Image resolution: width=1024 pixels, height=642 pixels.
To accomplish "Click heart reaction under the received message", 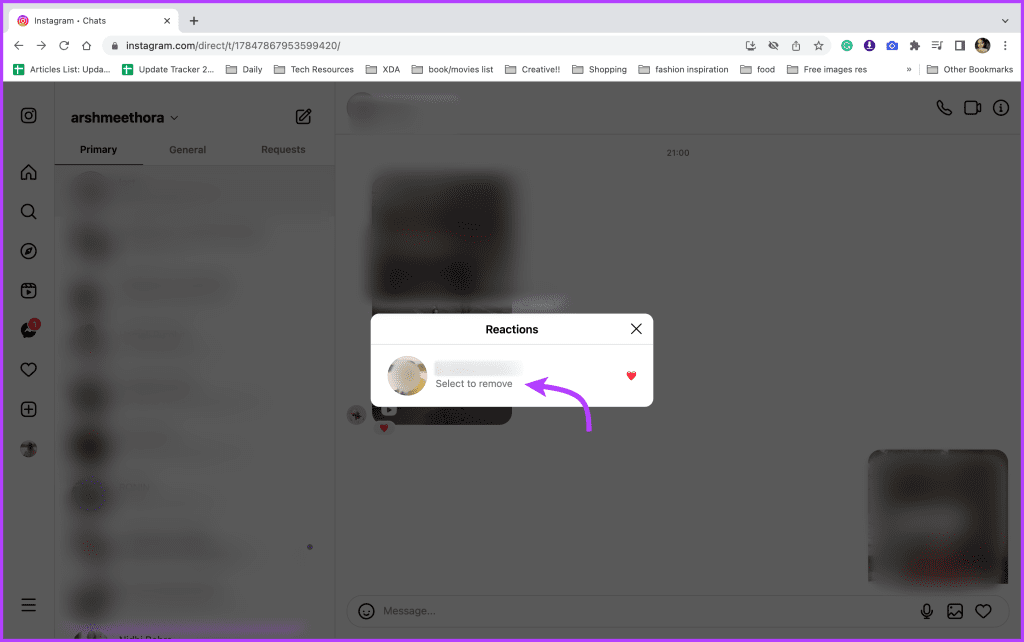I will (384, 428).
